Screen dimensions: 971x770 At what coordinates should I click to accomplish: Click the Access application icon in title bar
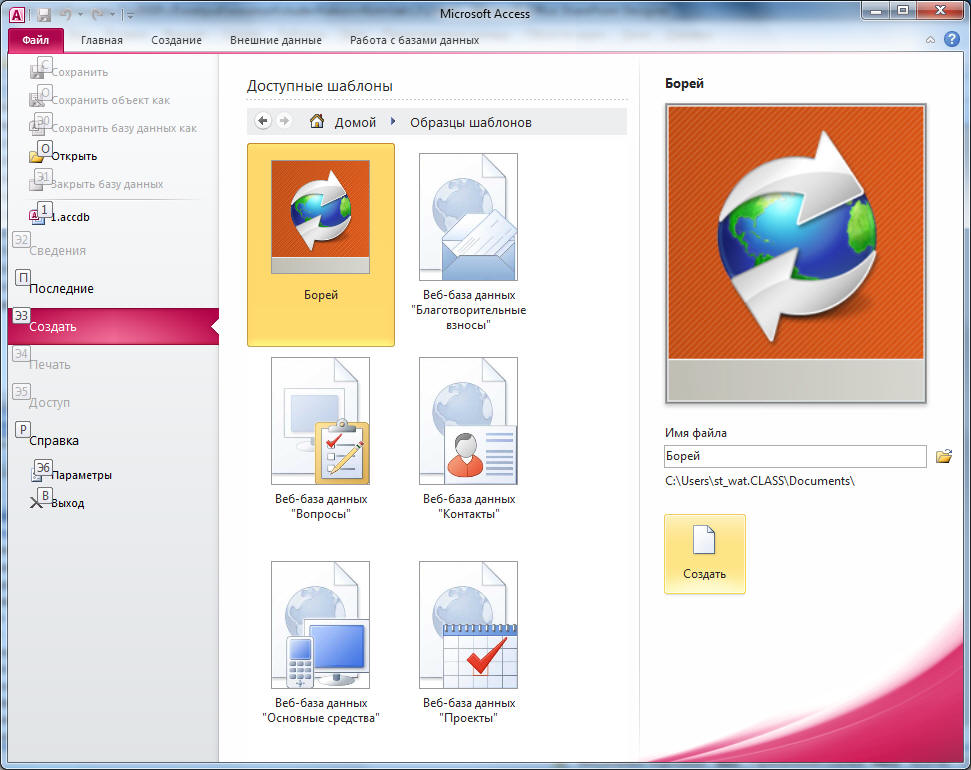17,15
